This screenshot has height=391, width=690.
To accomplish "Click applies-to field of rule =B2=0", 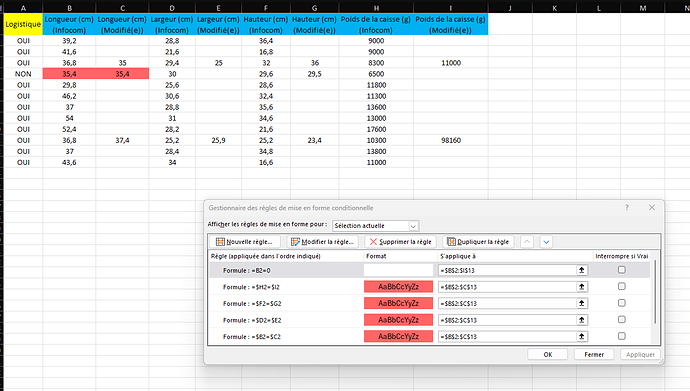I will pyautogui.click(x=507, y=270).
